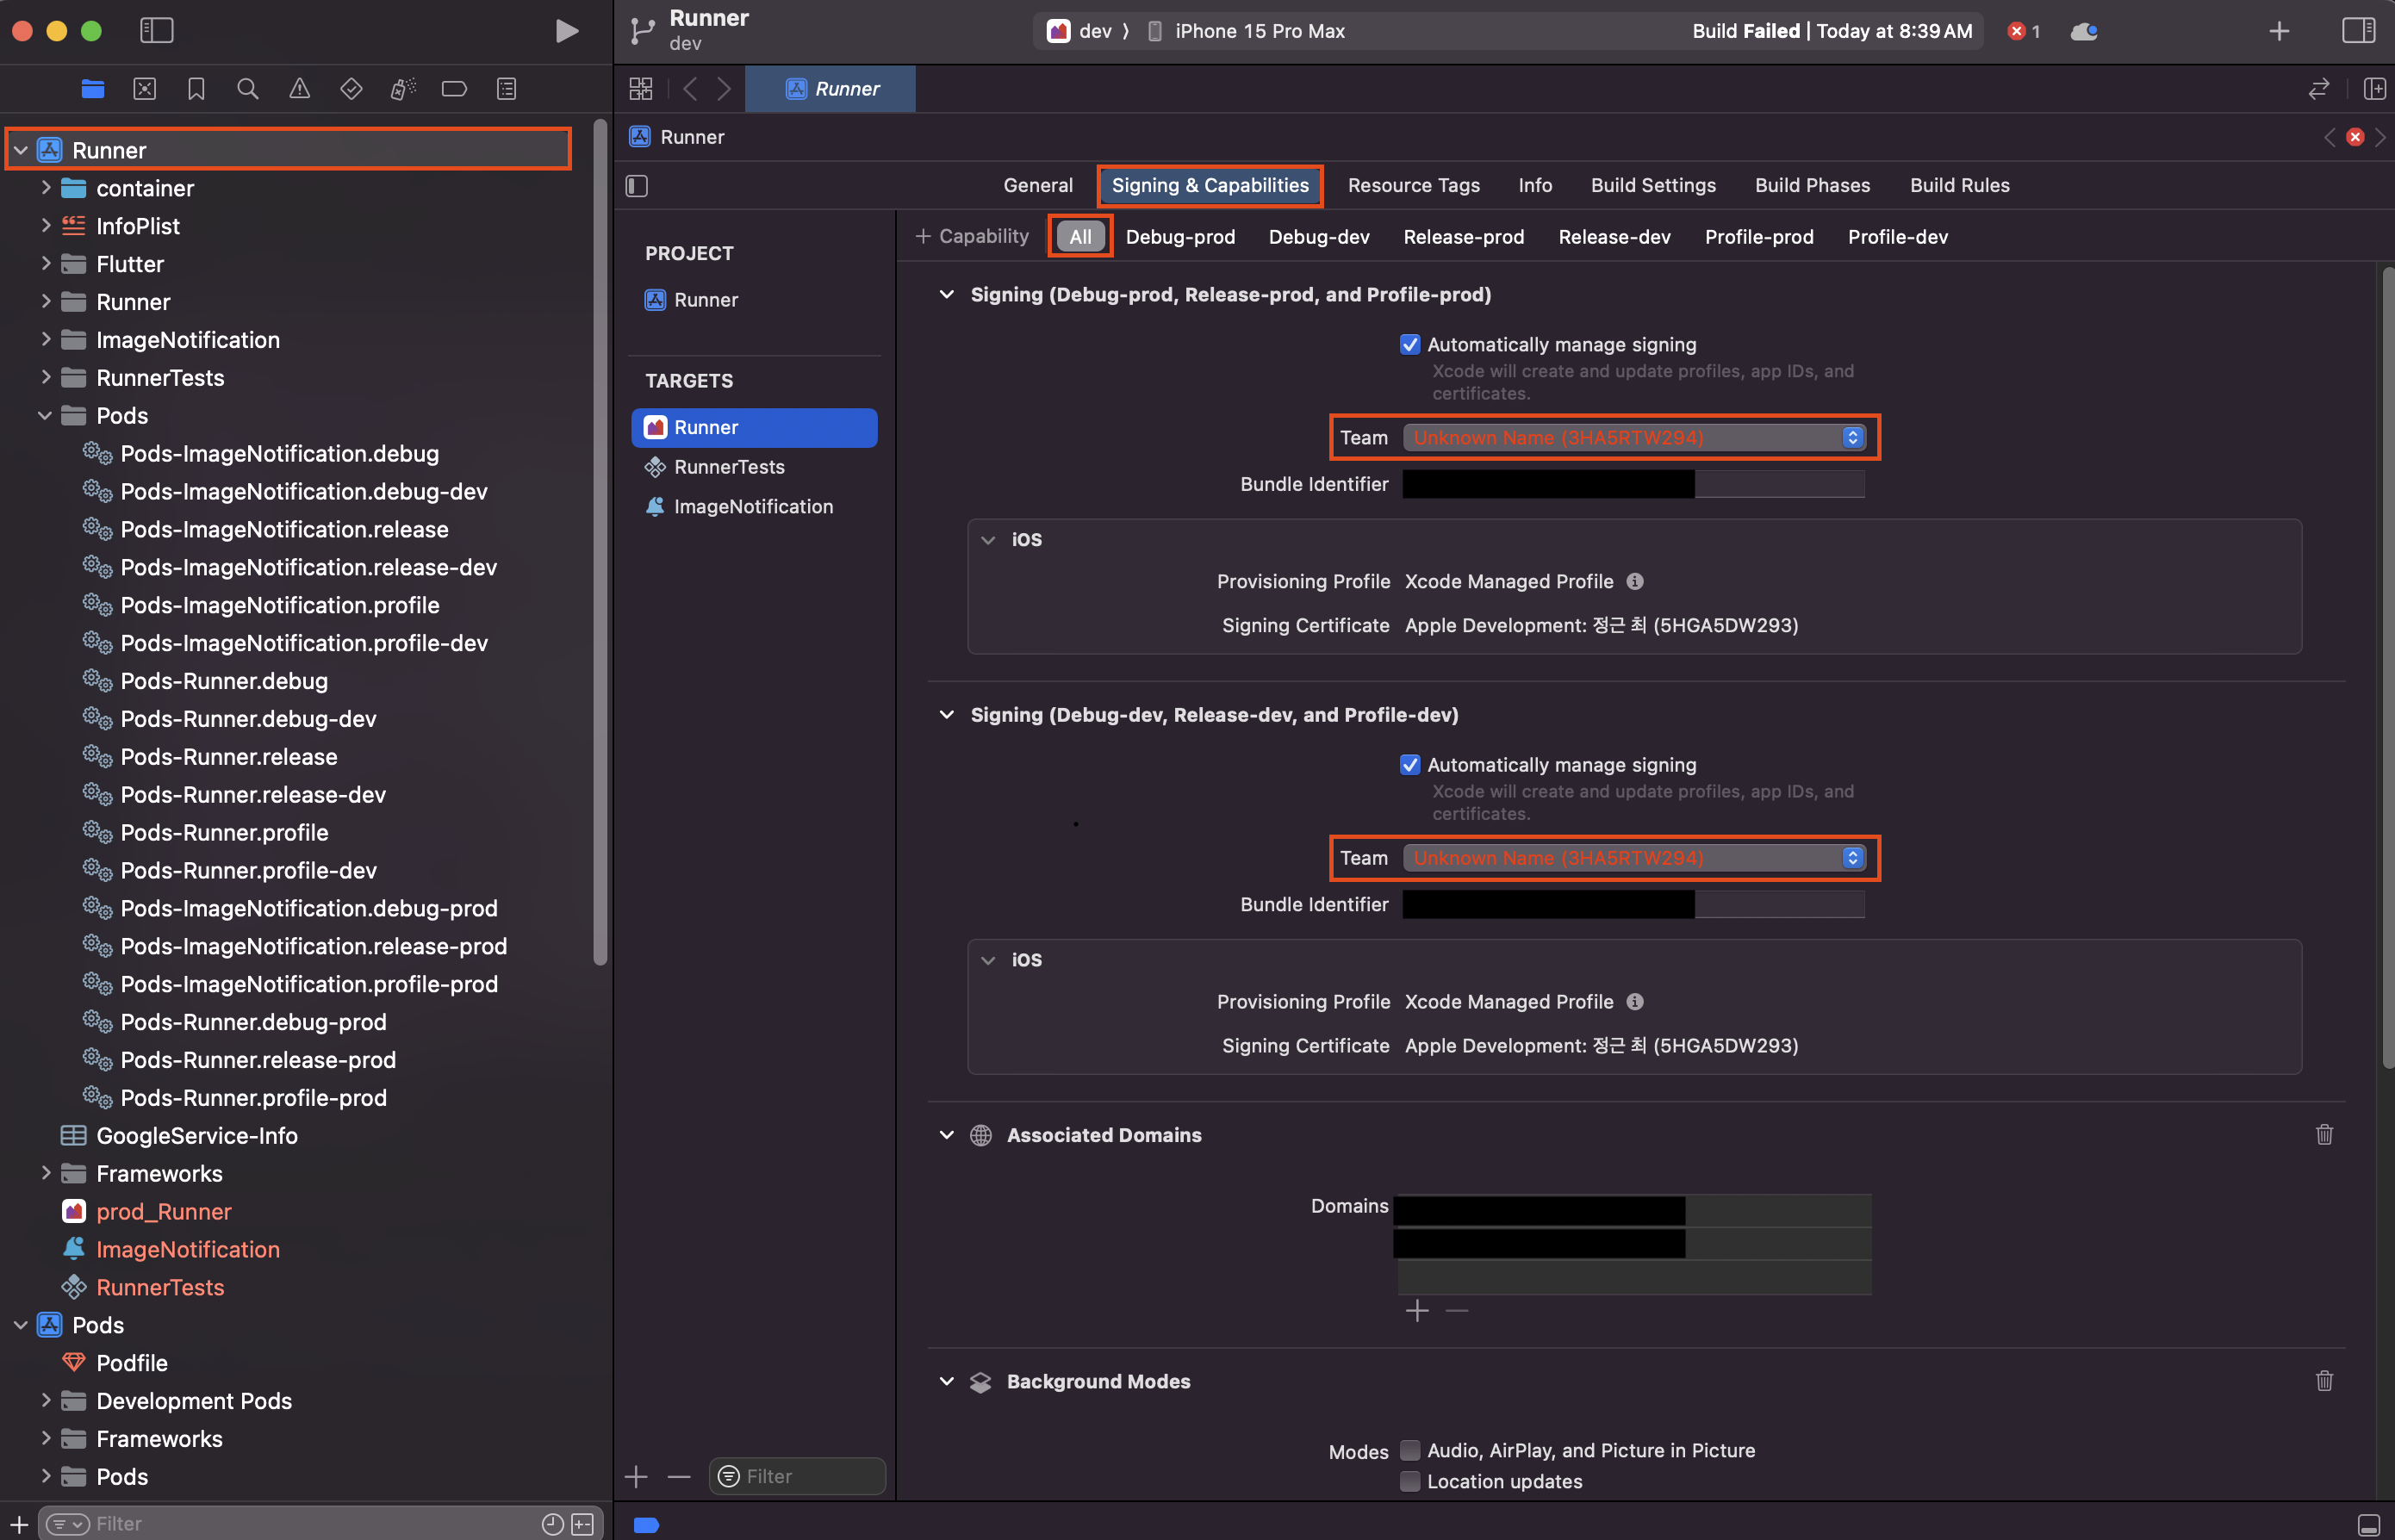Open Team dropdown in prod signing

point(1634,437)
